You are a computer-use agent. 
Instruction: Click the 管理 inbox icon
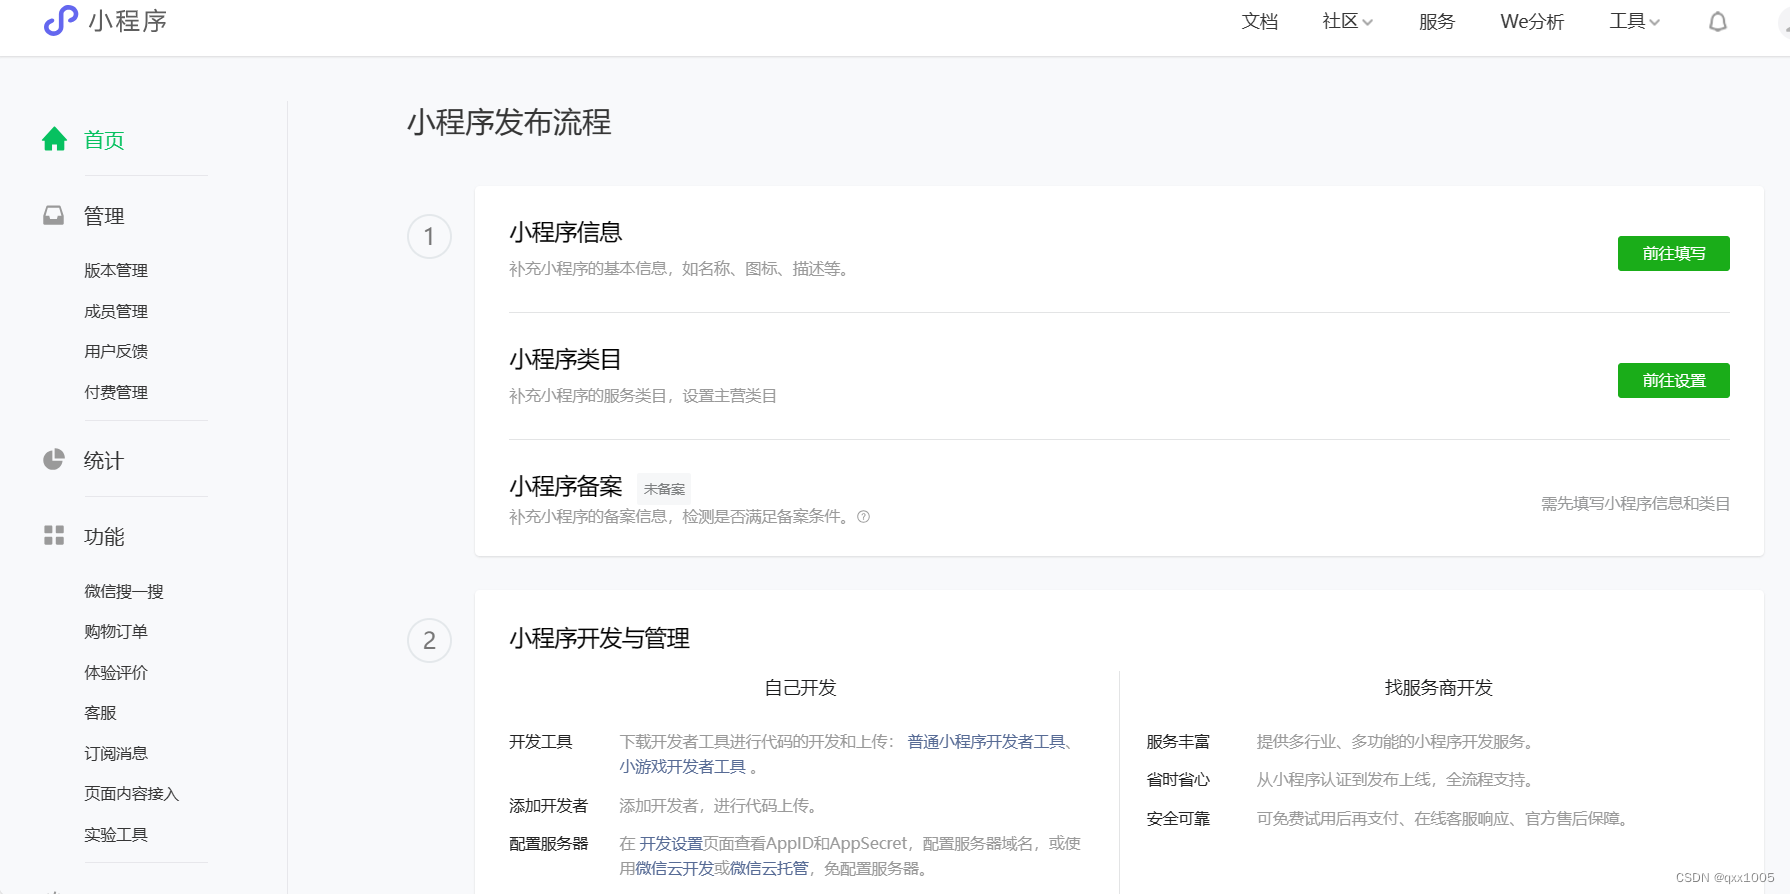54,215
